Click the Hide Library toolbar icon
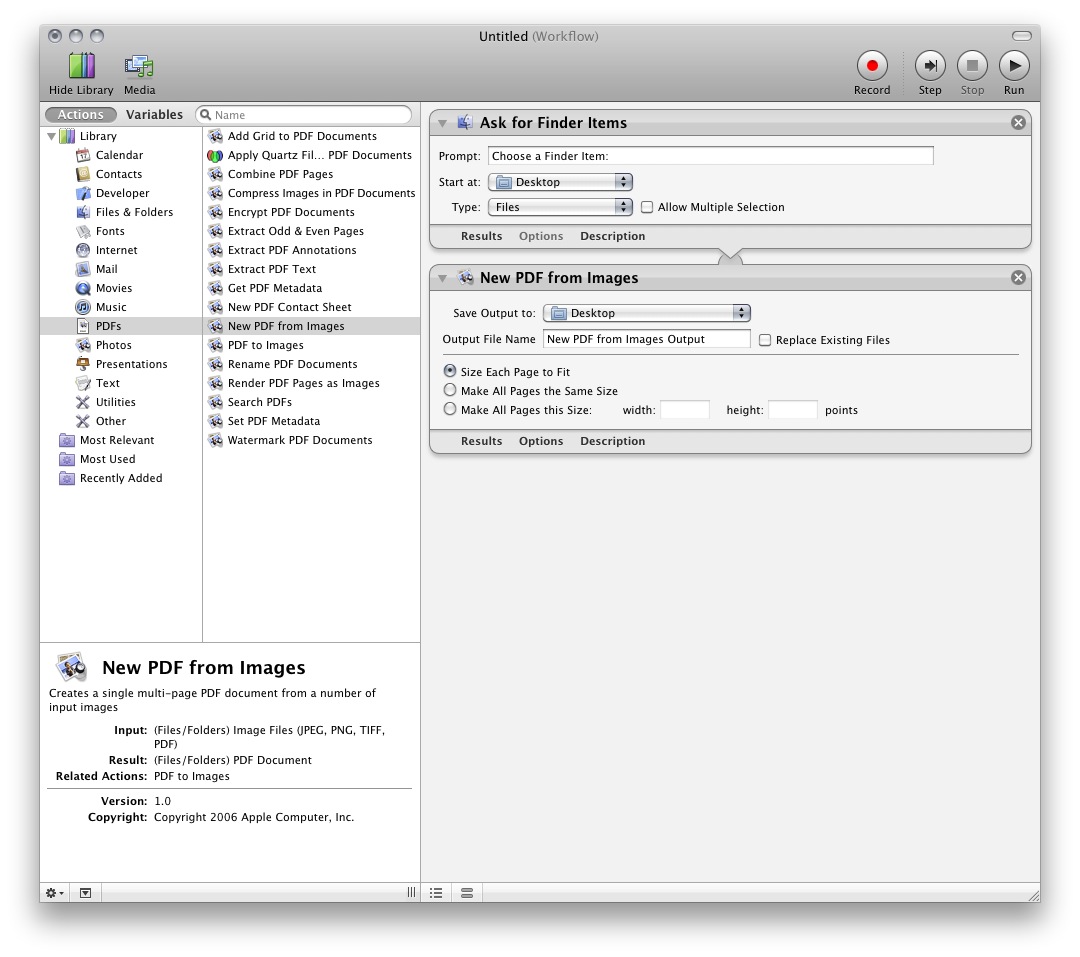Viewport: 1080px width, 957px height. 81,67
